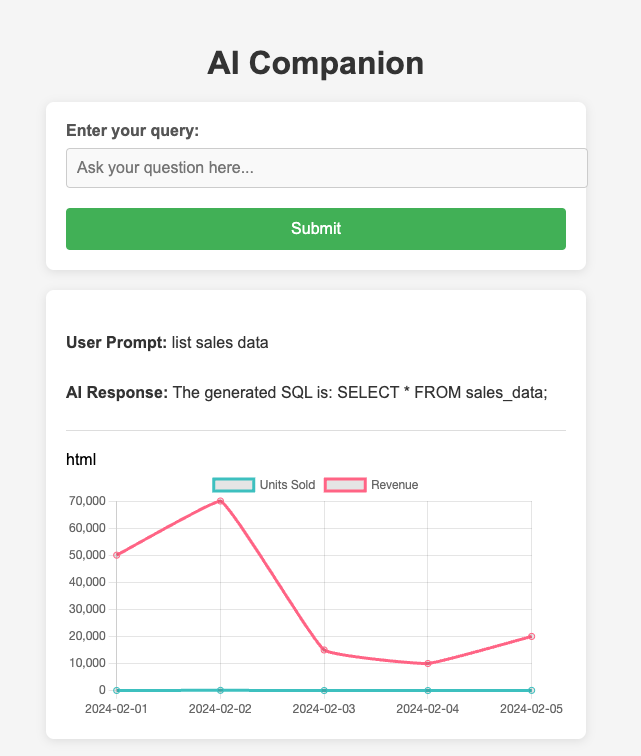The image size is (641, 756).
Task: Select the Revenue data point for 2024-02-05
Action: click(x=531, y=636)
